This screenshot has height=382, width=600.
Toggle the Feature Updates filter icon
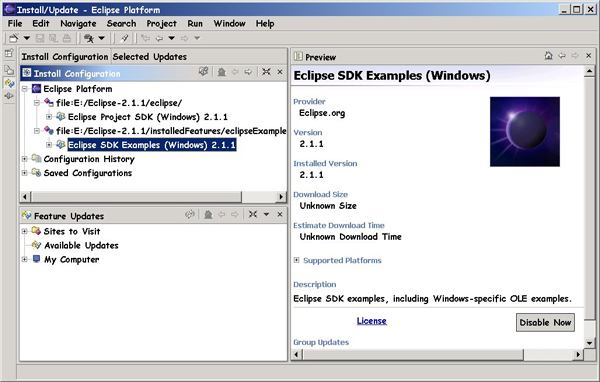pos(190,214)
